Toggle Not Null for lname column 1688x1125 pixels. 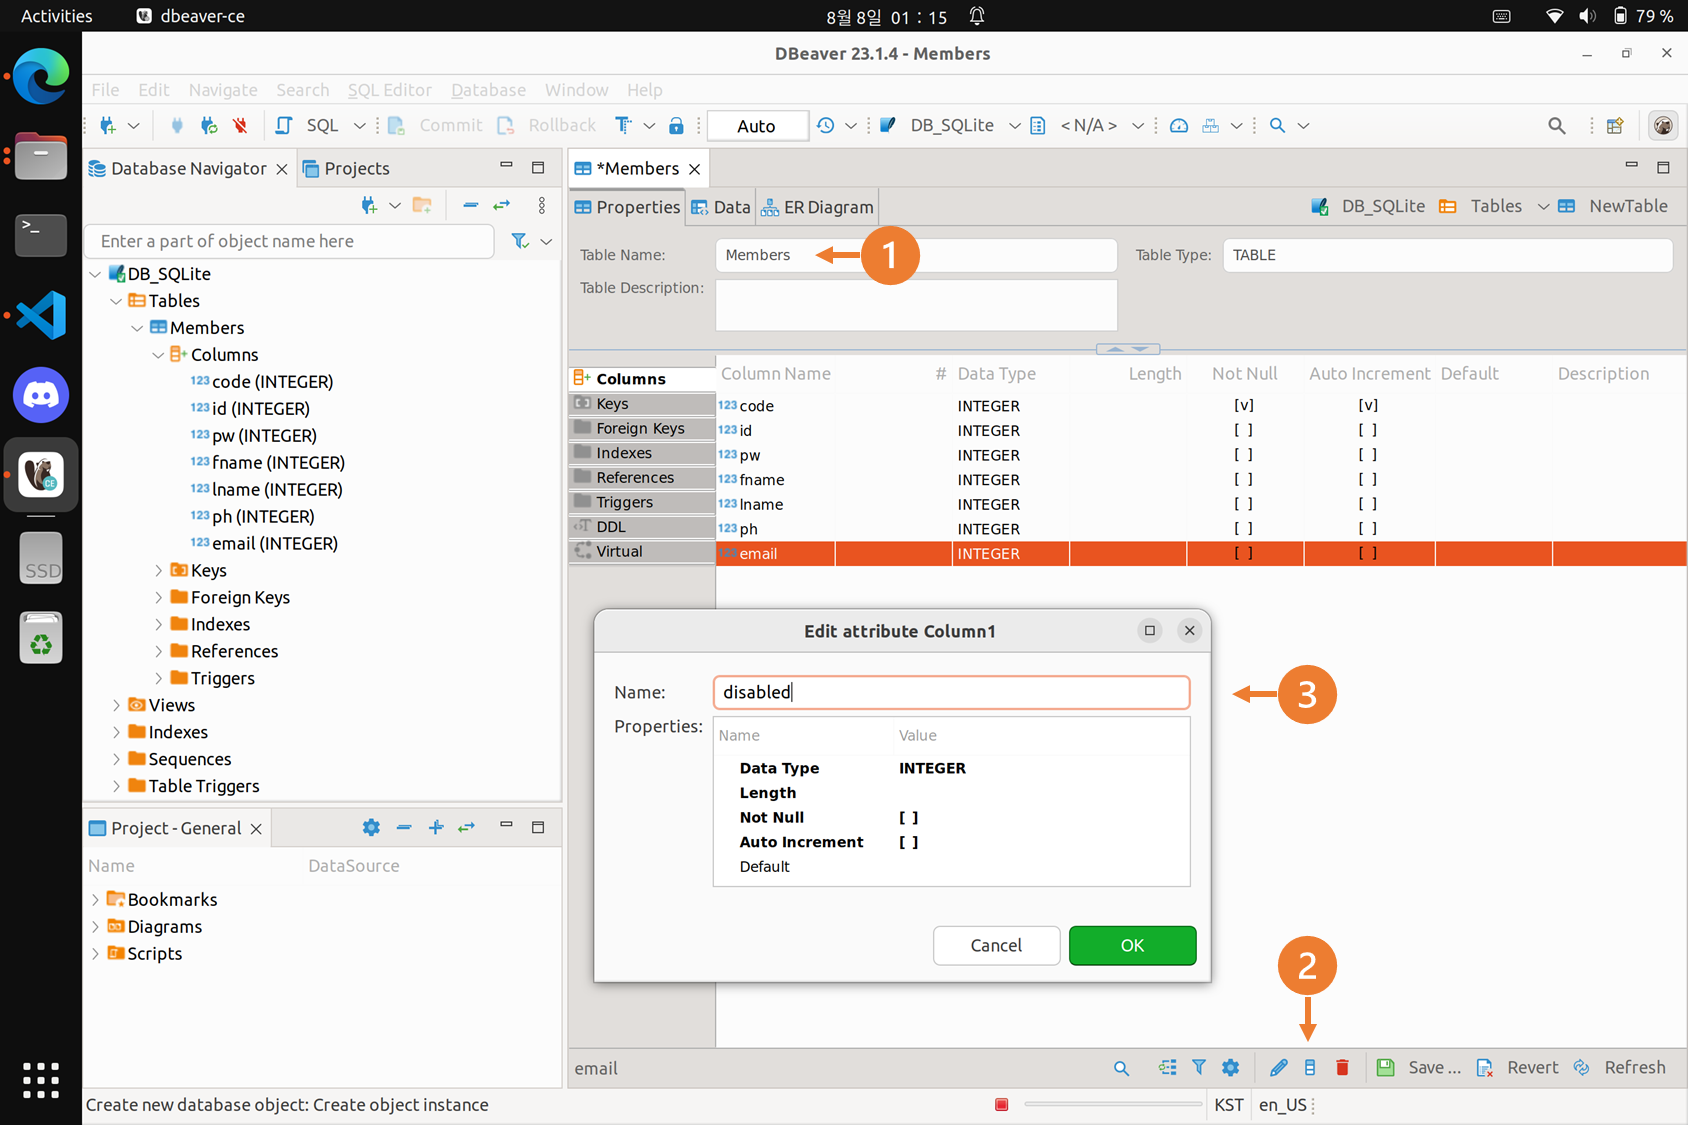(1244, 504)
